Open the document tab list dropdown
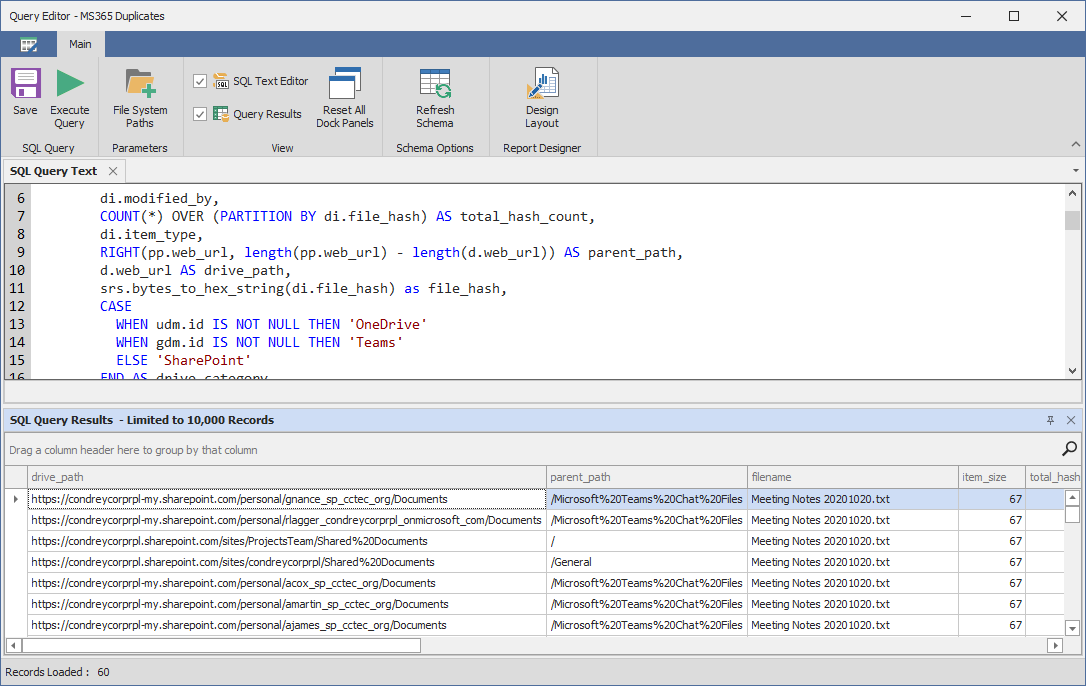1086x686 pixels. point(1075,170)
